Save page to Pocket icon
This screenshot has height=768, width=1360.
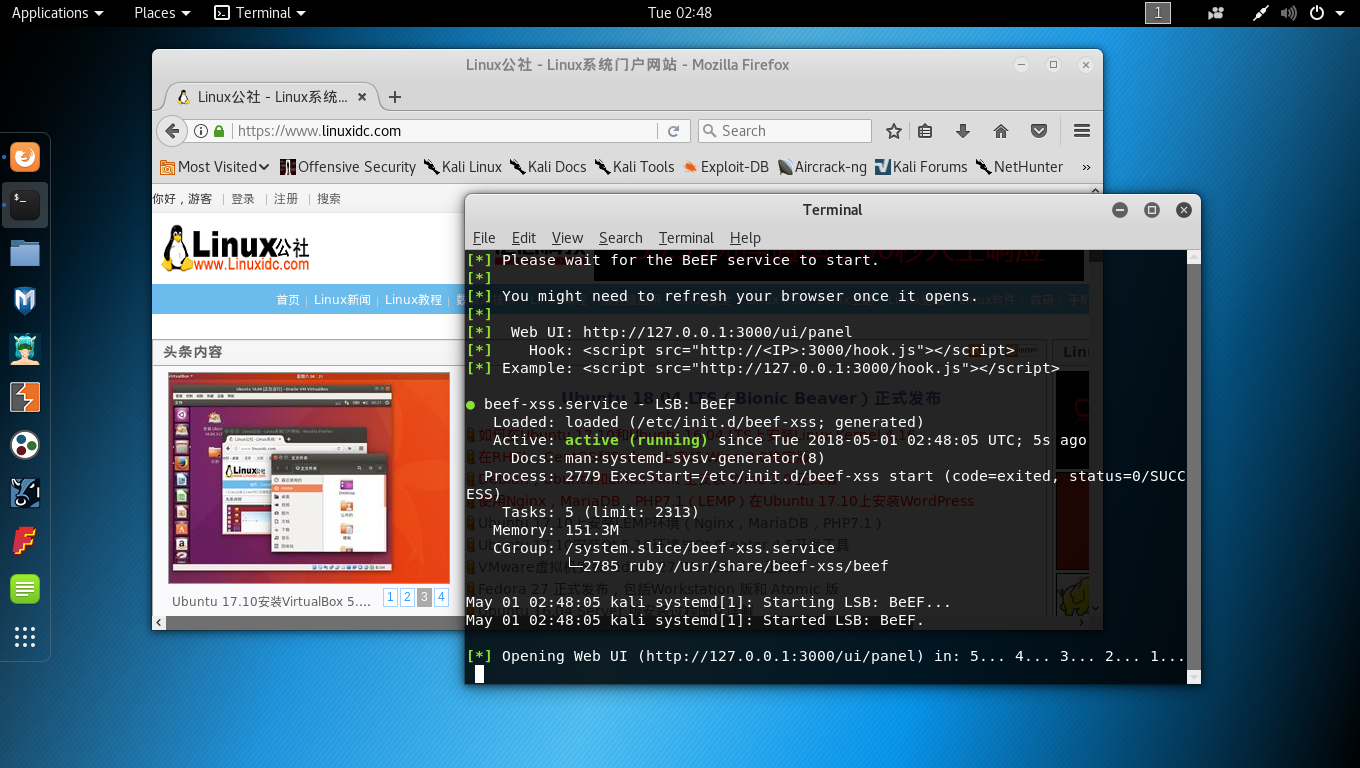click(1039, 131)
